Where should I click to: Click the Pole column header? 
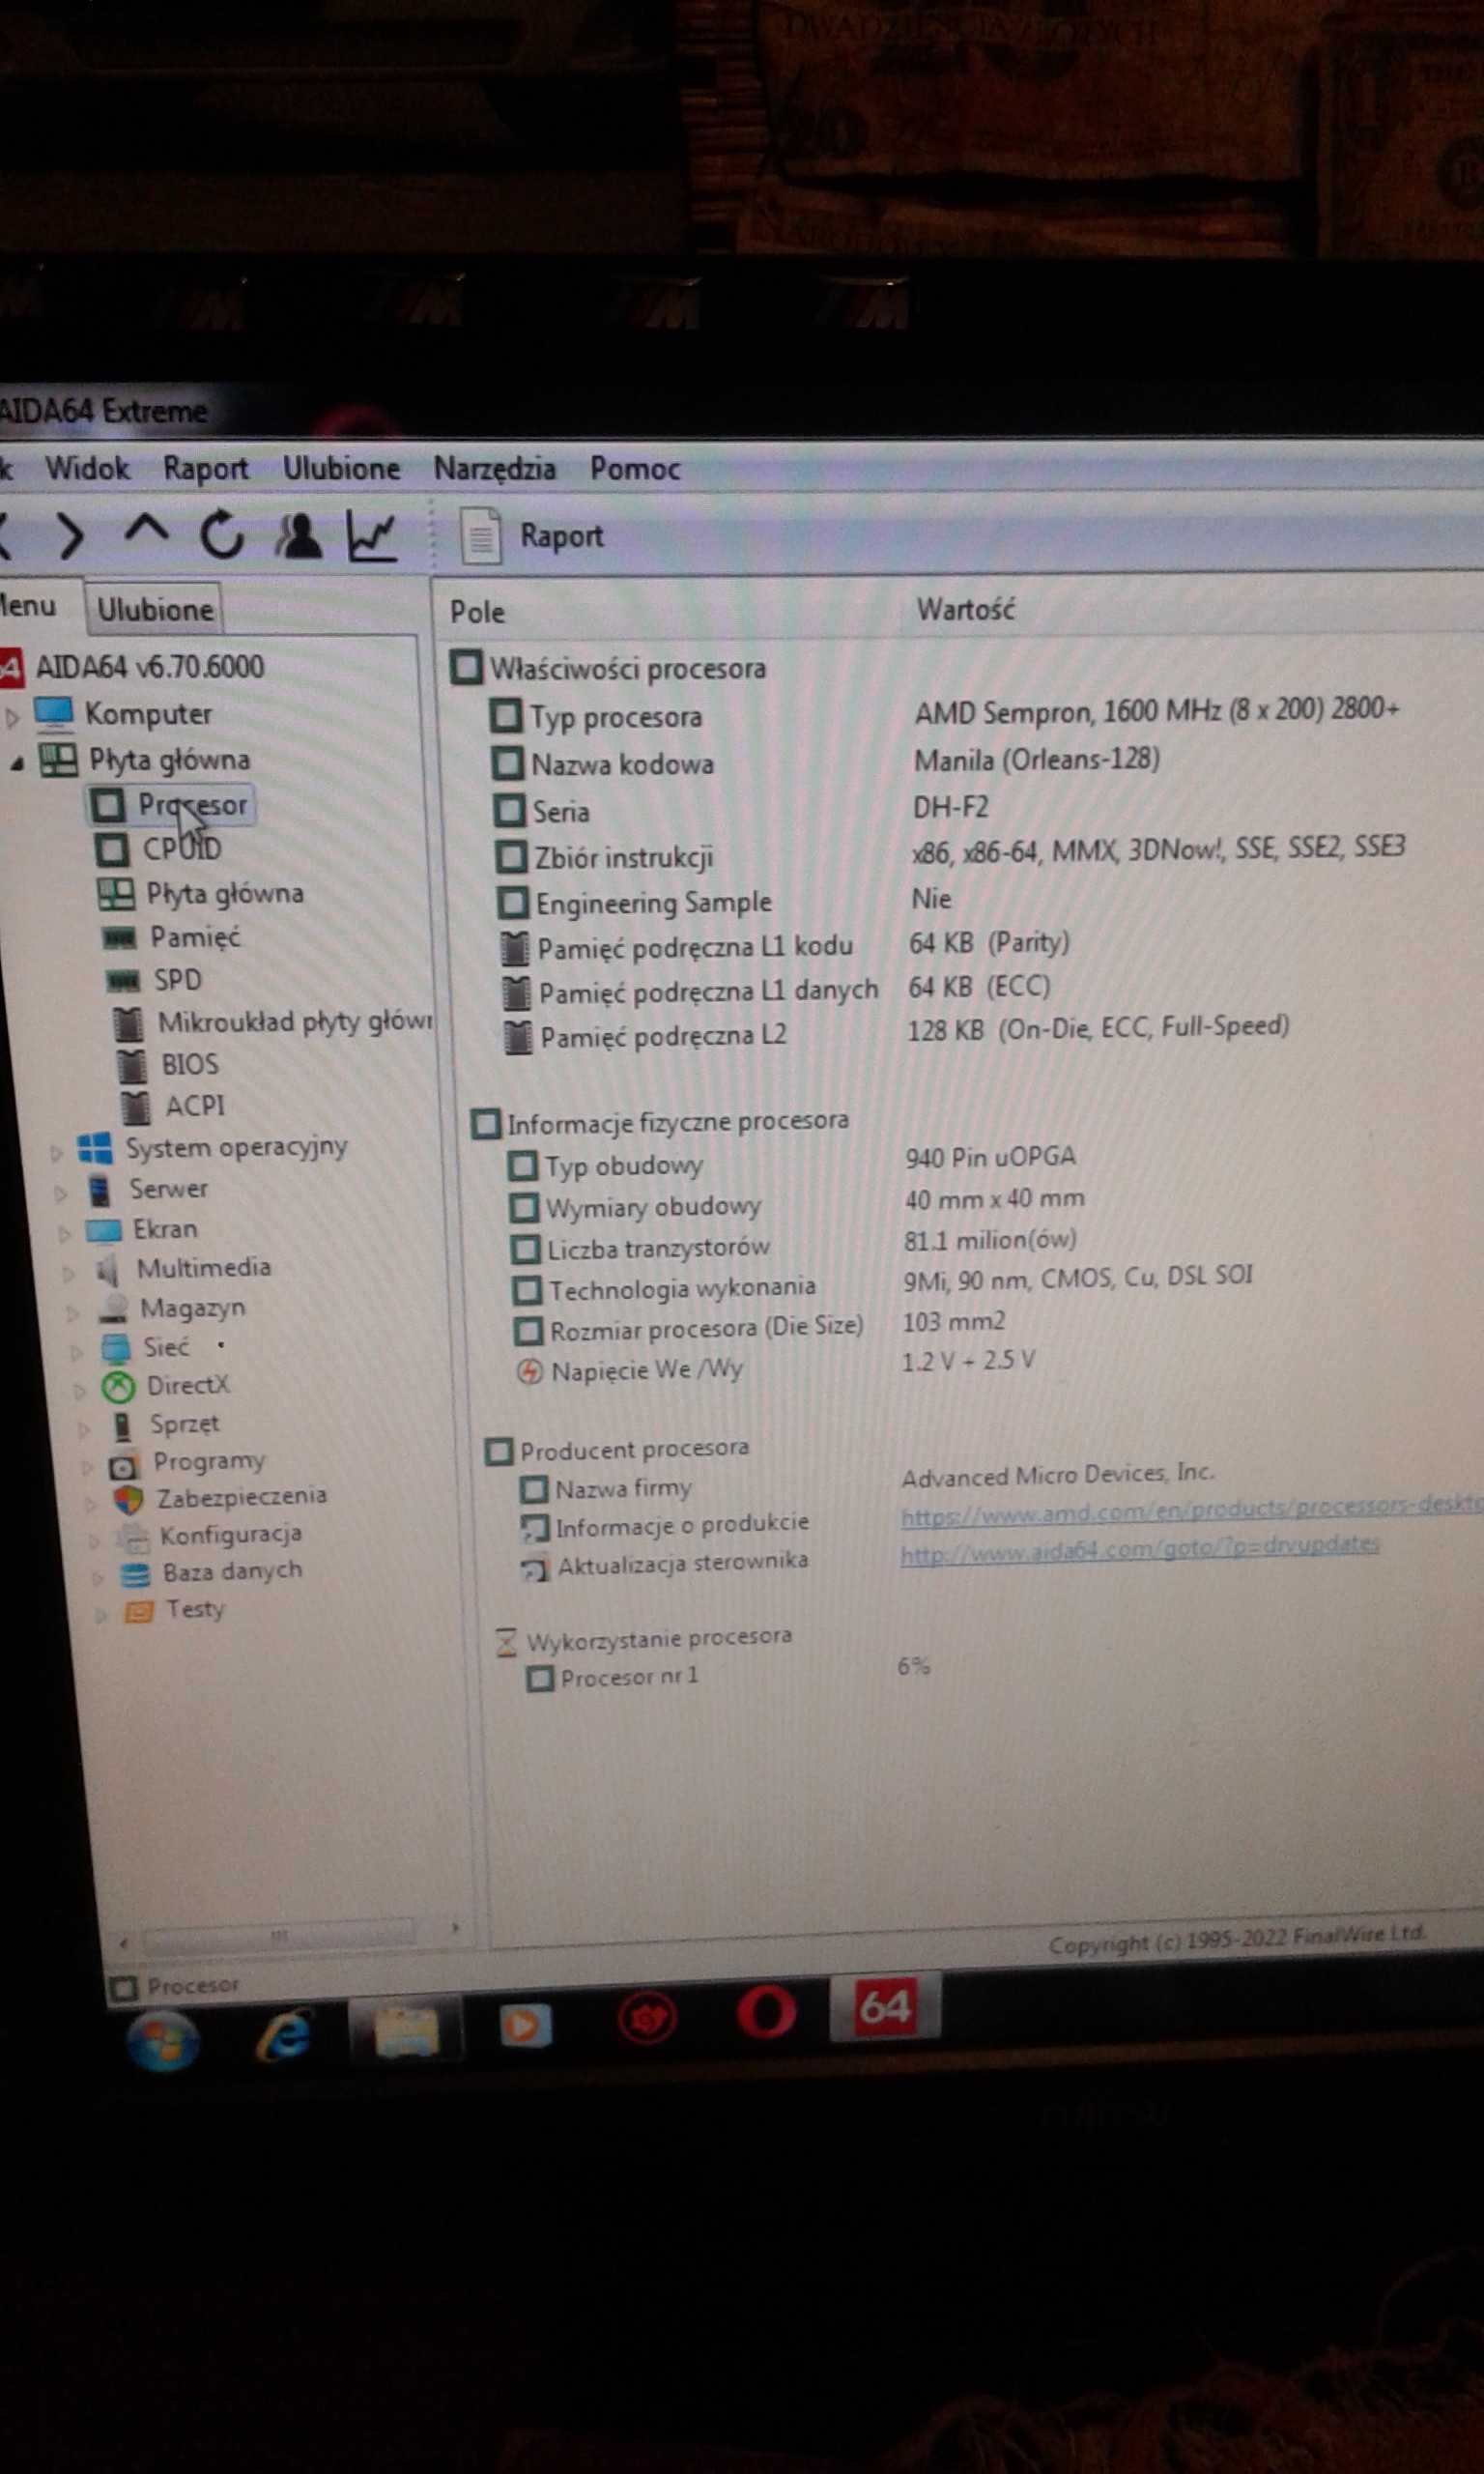click(x=478, y=612)
